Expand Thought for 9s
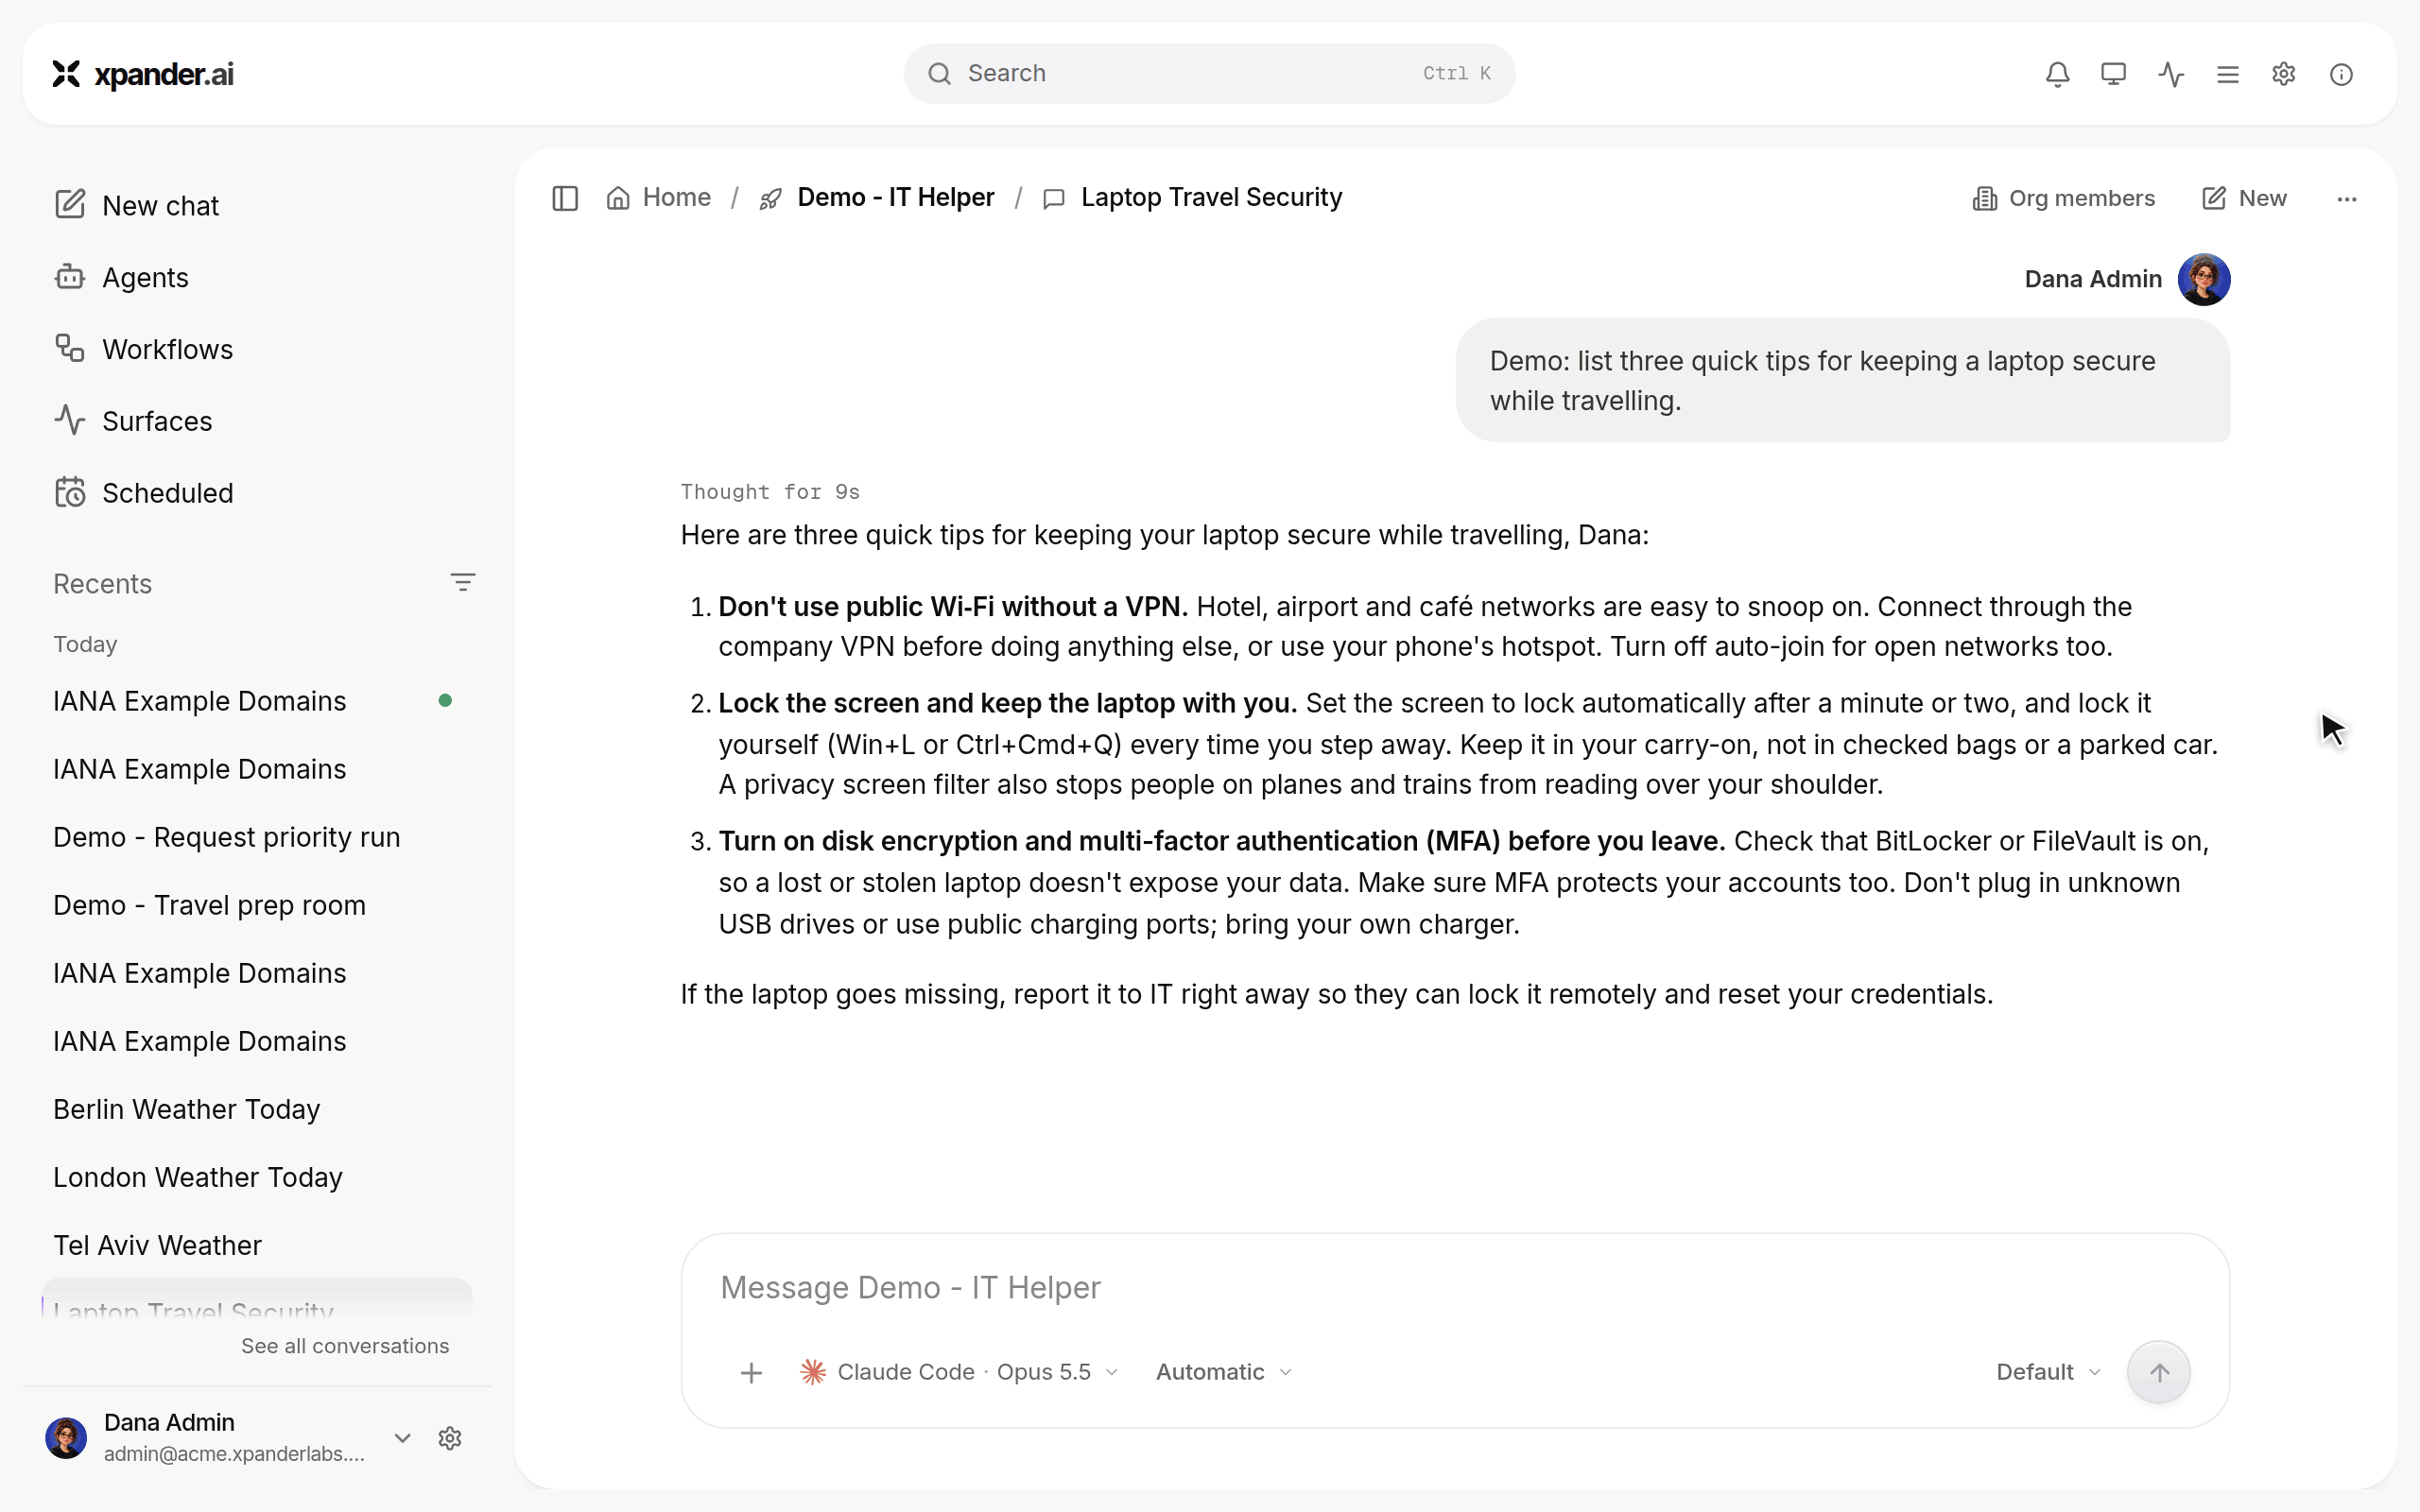 770,491
